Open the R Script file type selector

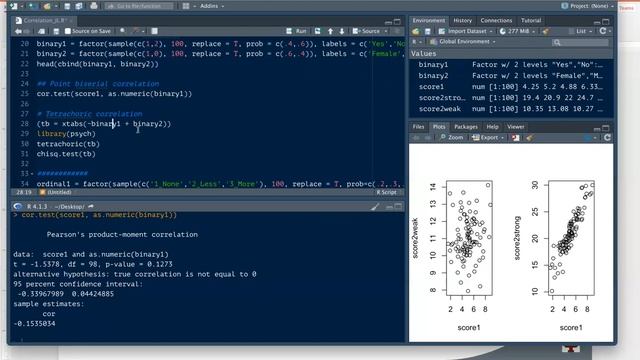click(387, 192)
